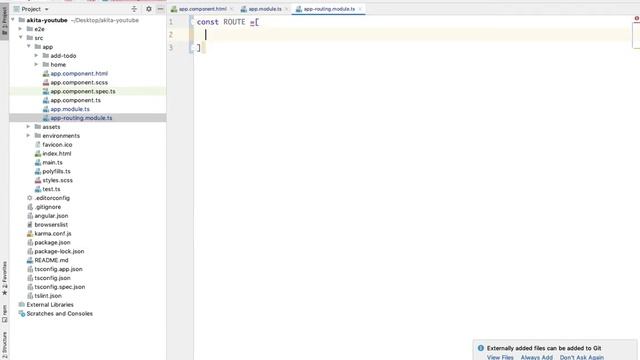This screenshot has height=360, width=640.
Task: Close the app-routing.module.ts tab
Action: [360, 9]
